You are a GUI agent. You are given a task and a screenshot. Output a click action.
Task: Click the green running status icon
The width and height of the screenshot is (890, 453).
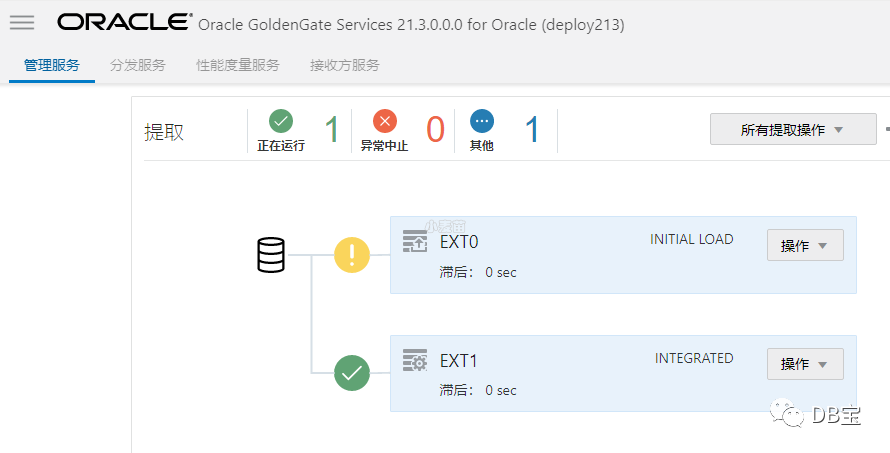[281, 121]
